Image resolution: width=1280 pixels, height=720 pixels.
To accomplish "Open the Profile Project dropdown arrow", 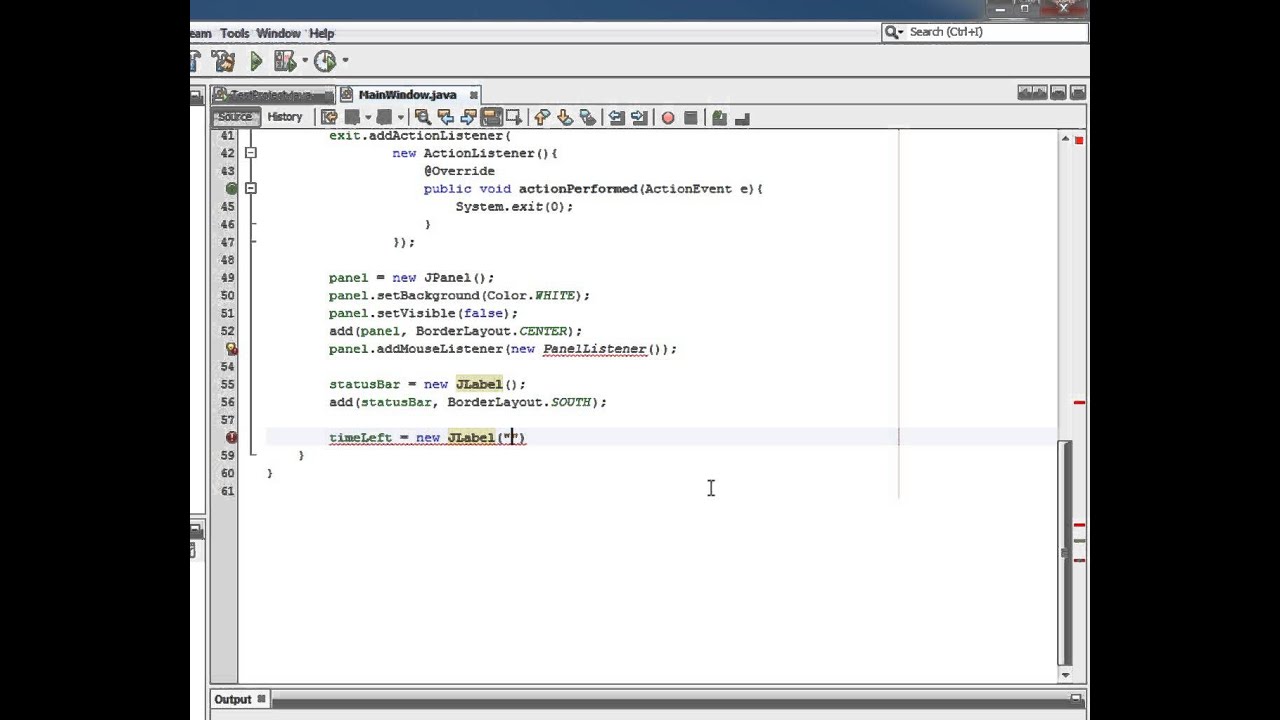I will (345, 62).
